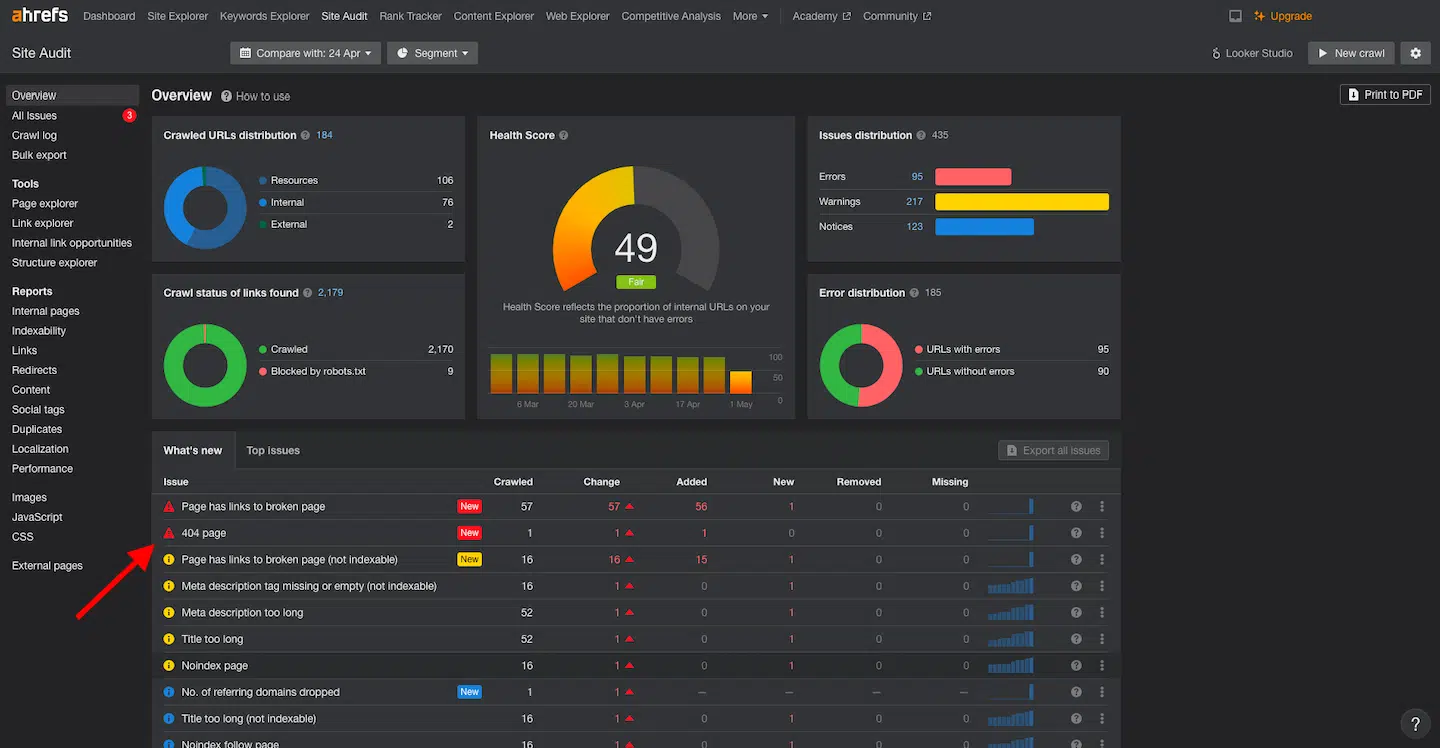Screen dimensions: 1440x748
Task: Click the ahrefs logo
Action: coord(40,16)
